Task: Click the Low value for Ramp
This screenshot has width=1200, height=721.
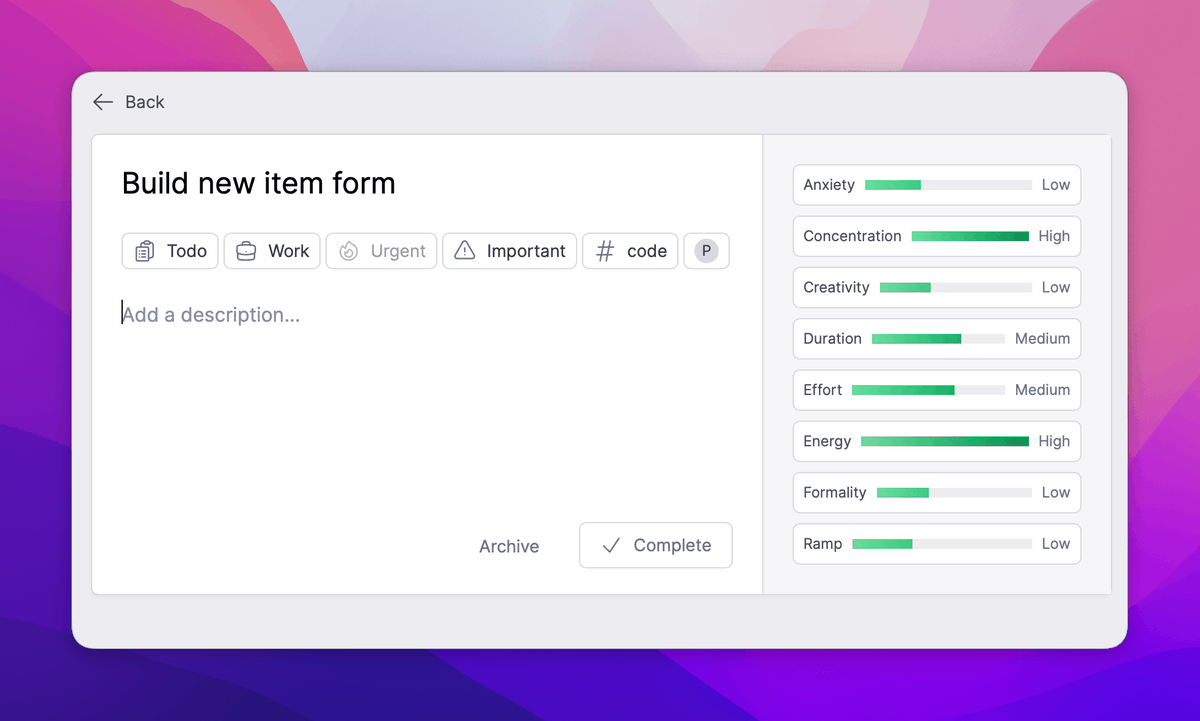Action: coord(1056,544)
